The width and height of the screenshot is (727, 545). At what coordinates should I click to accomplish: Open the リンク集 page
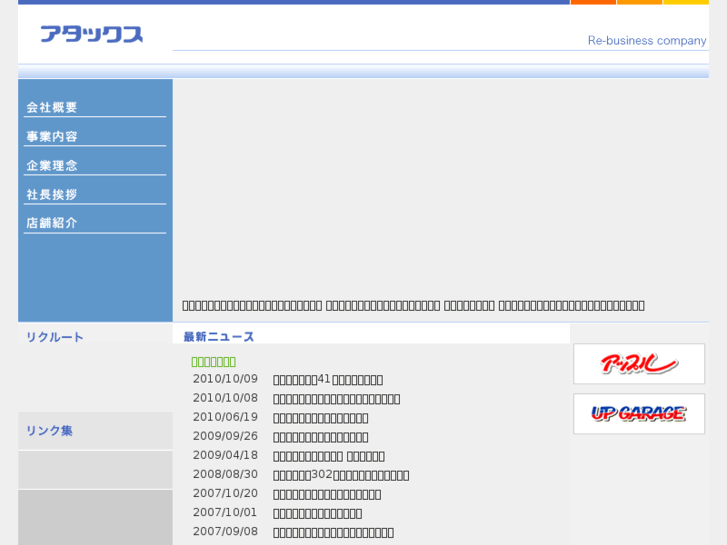(x=49, y=430)
